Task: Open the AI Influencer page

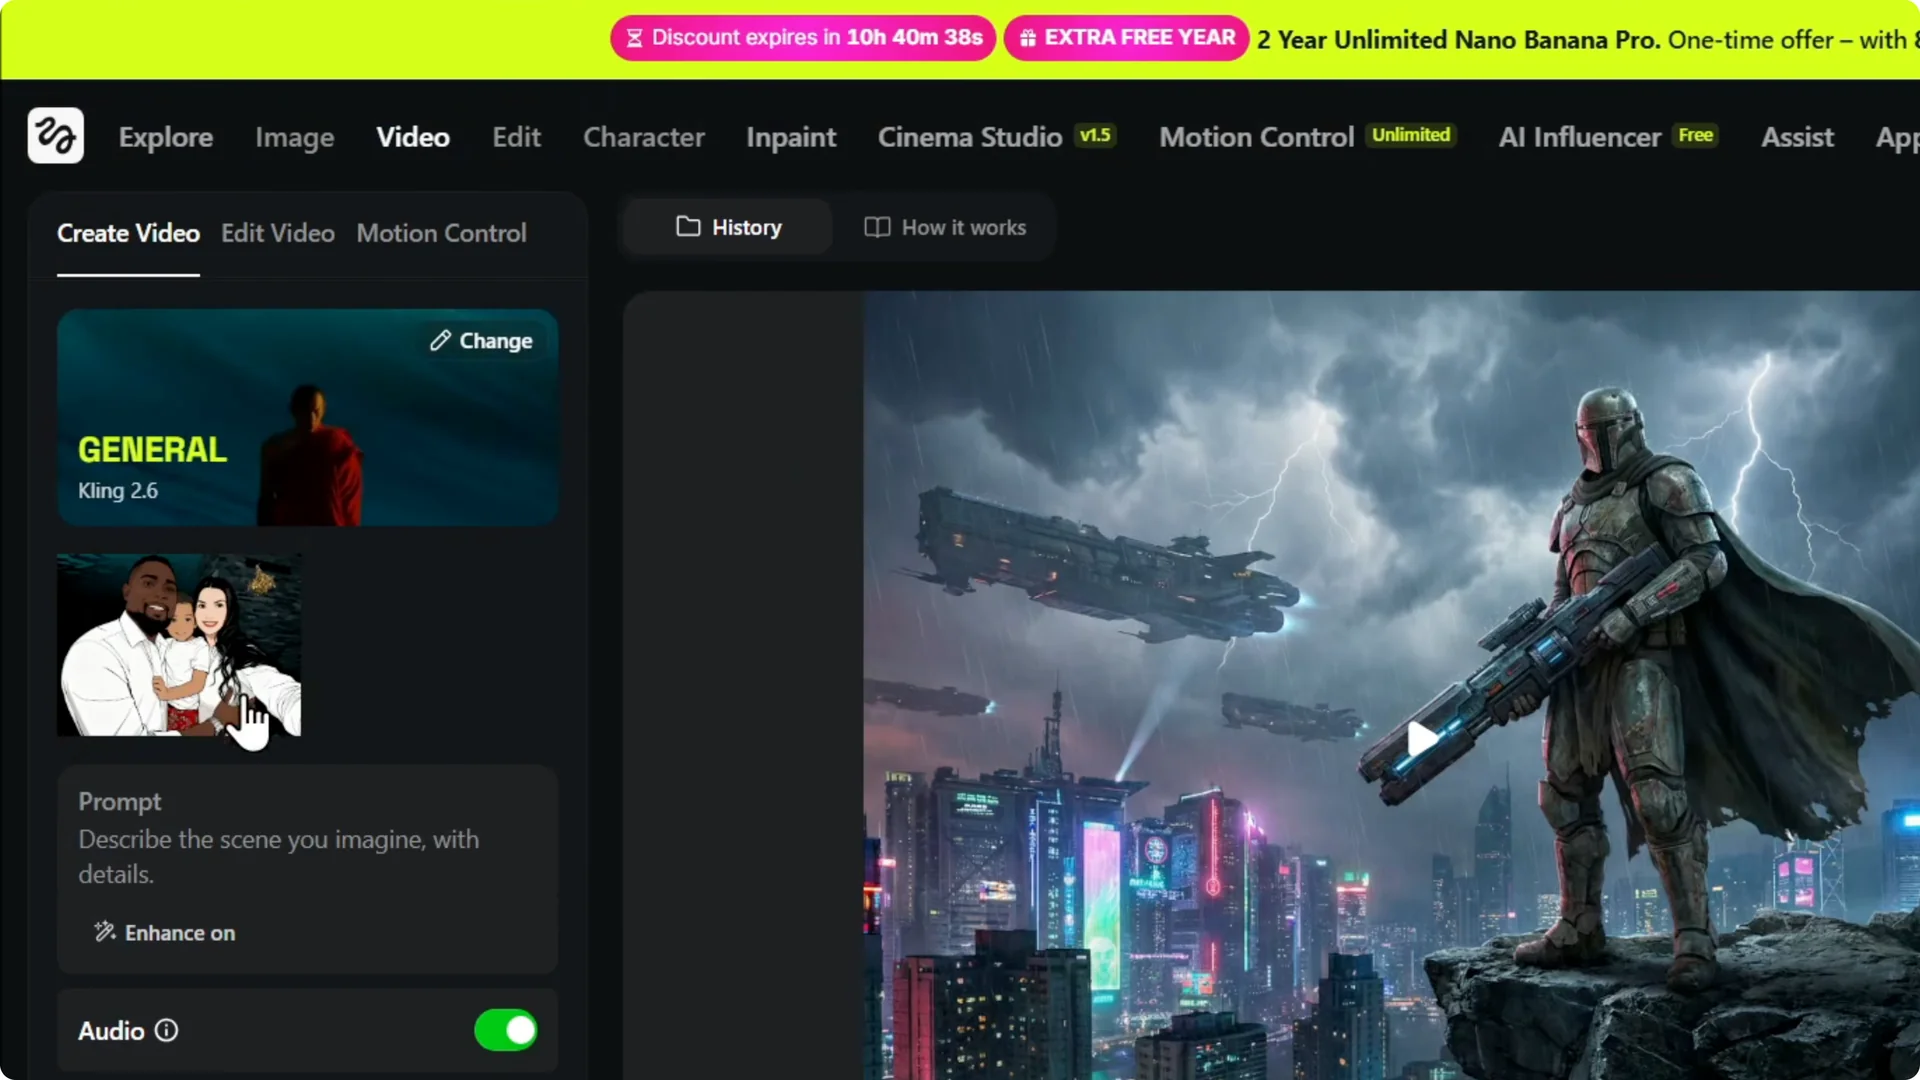Action: pos(1578,137)
